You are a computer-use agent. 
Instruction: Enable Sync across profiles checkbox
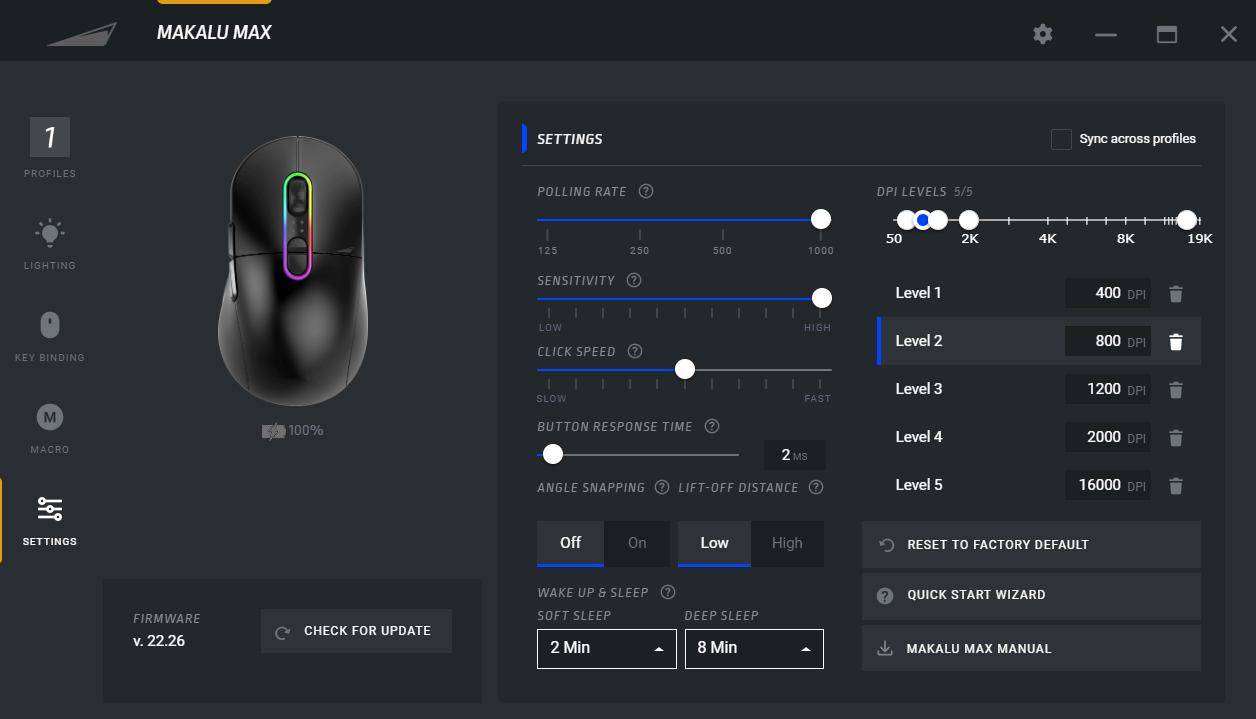1061,139
